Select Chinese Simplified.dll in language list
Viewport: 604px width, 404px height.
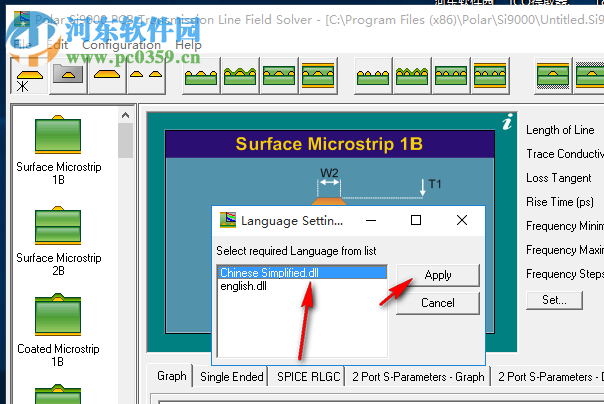pyautogui.click(x=302, y=273)
